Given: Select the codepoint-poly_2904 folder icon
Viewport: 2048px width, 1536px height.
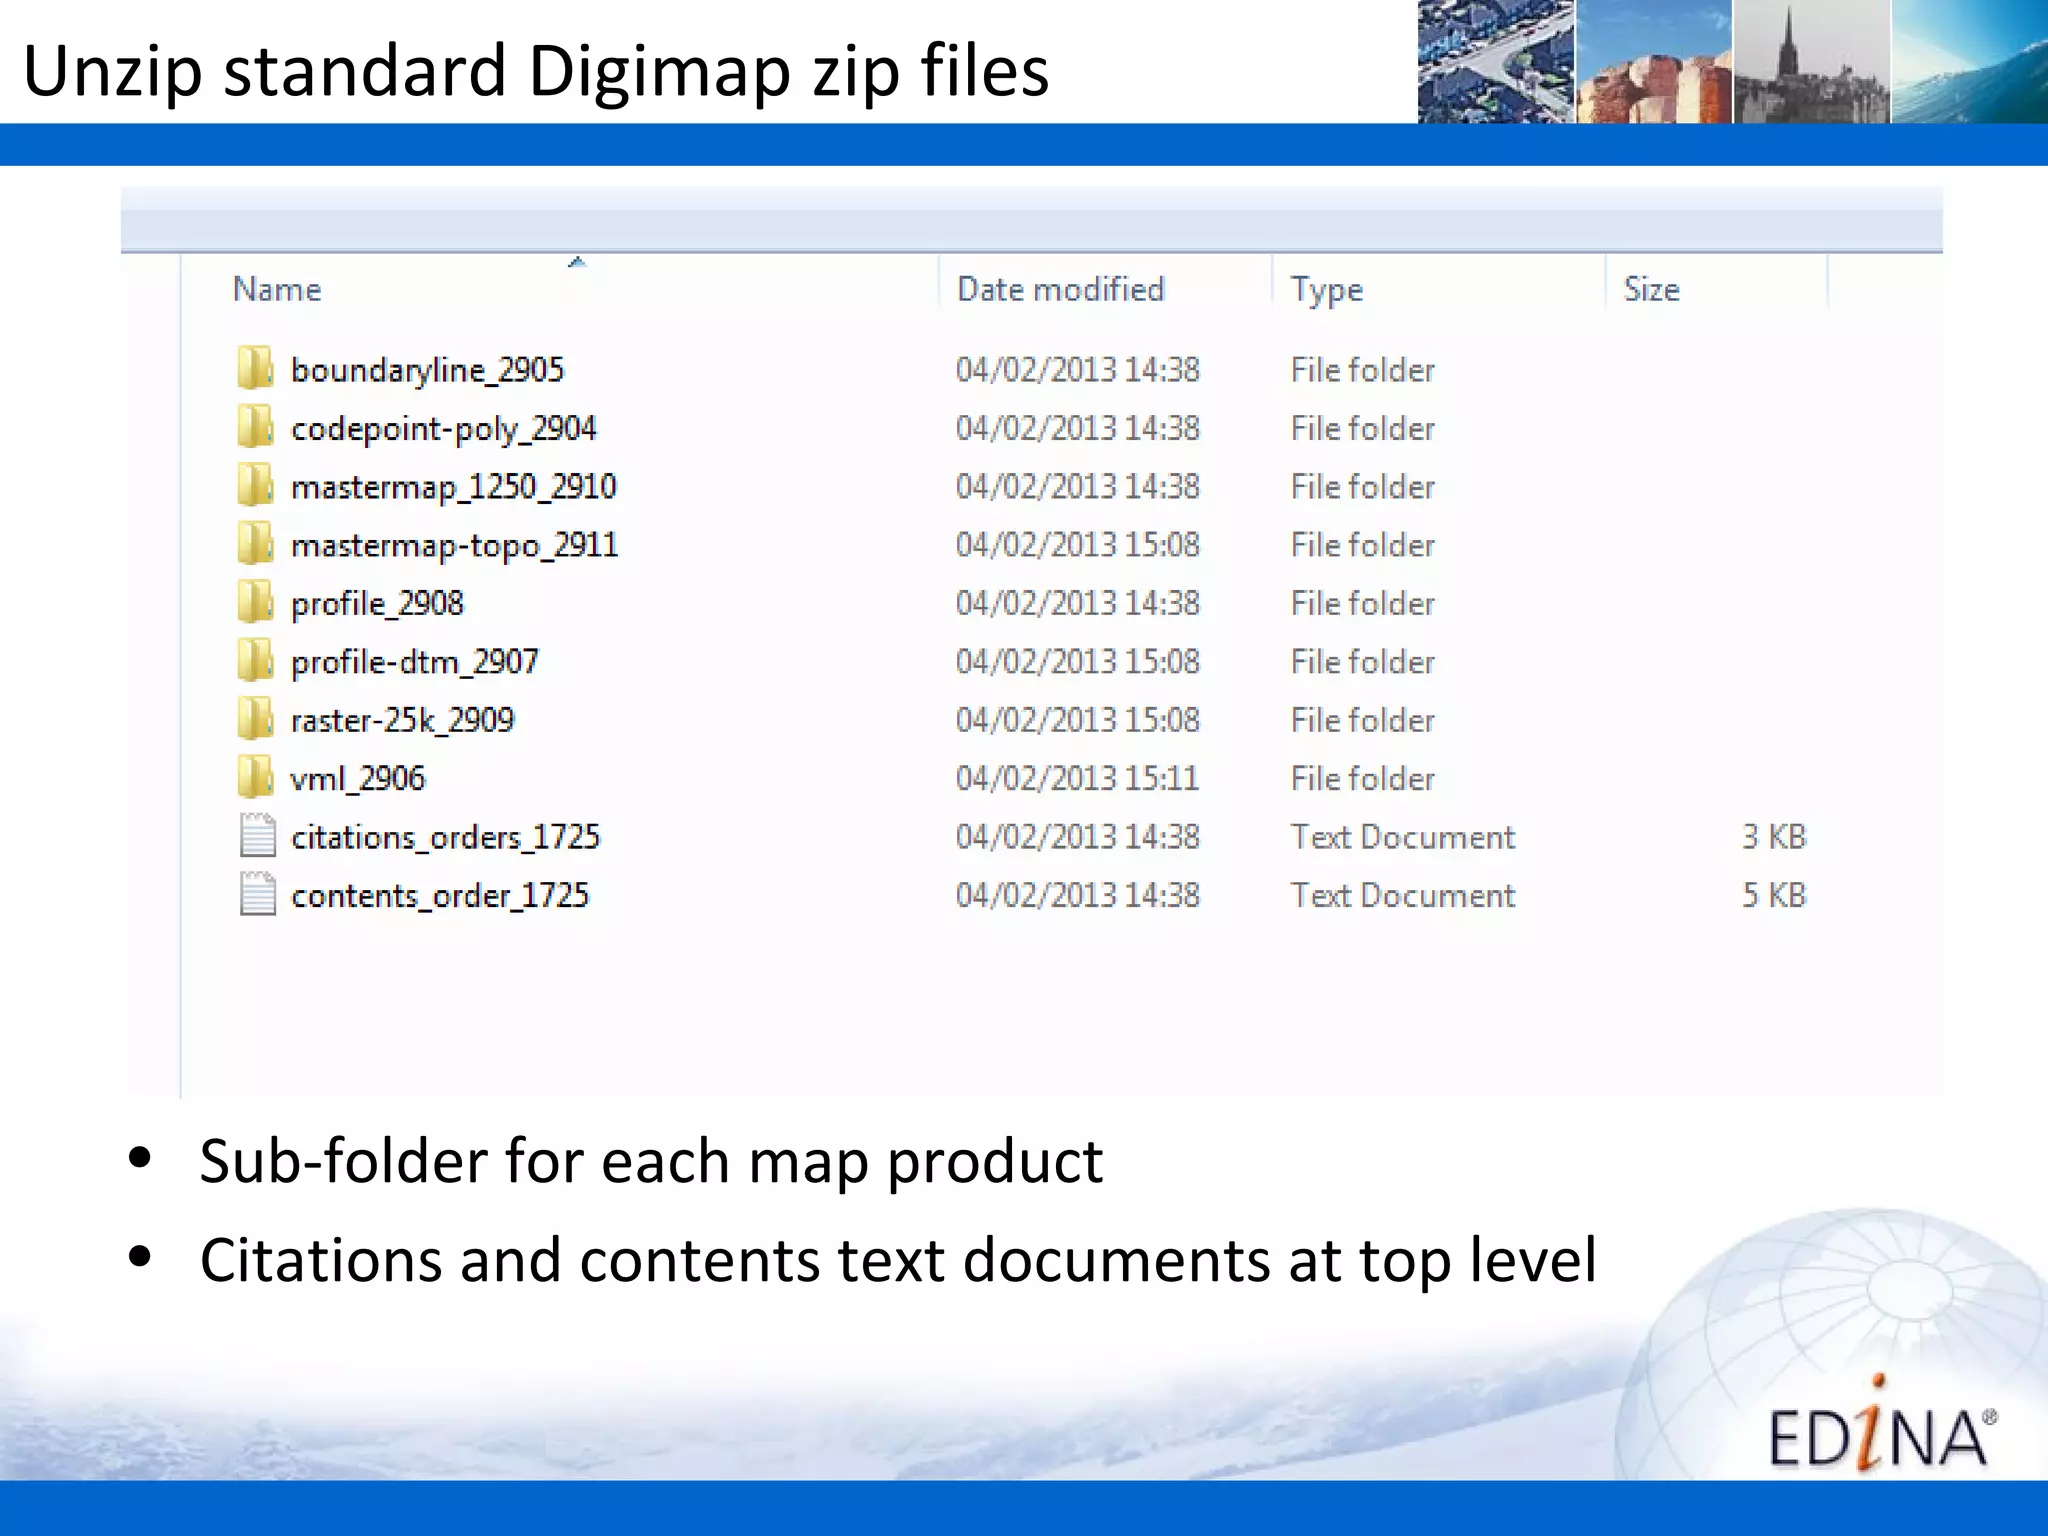Looking at the screenshot, I should tap(256, 427).
